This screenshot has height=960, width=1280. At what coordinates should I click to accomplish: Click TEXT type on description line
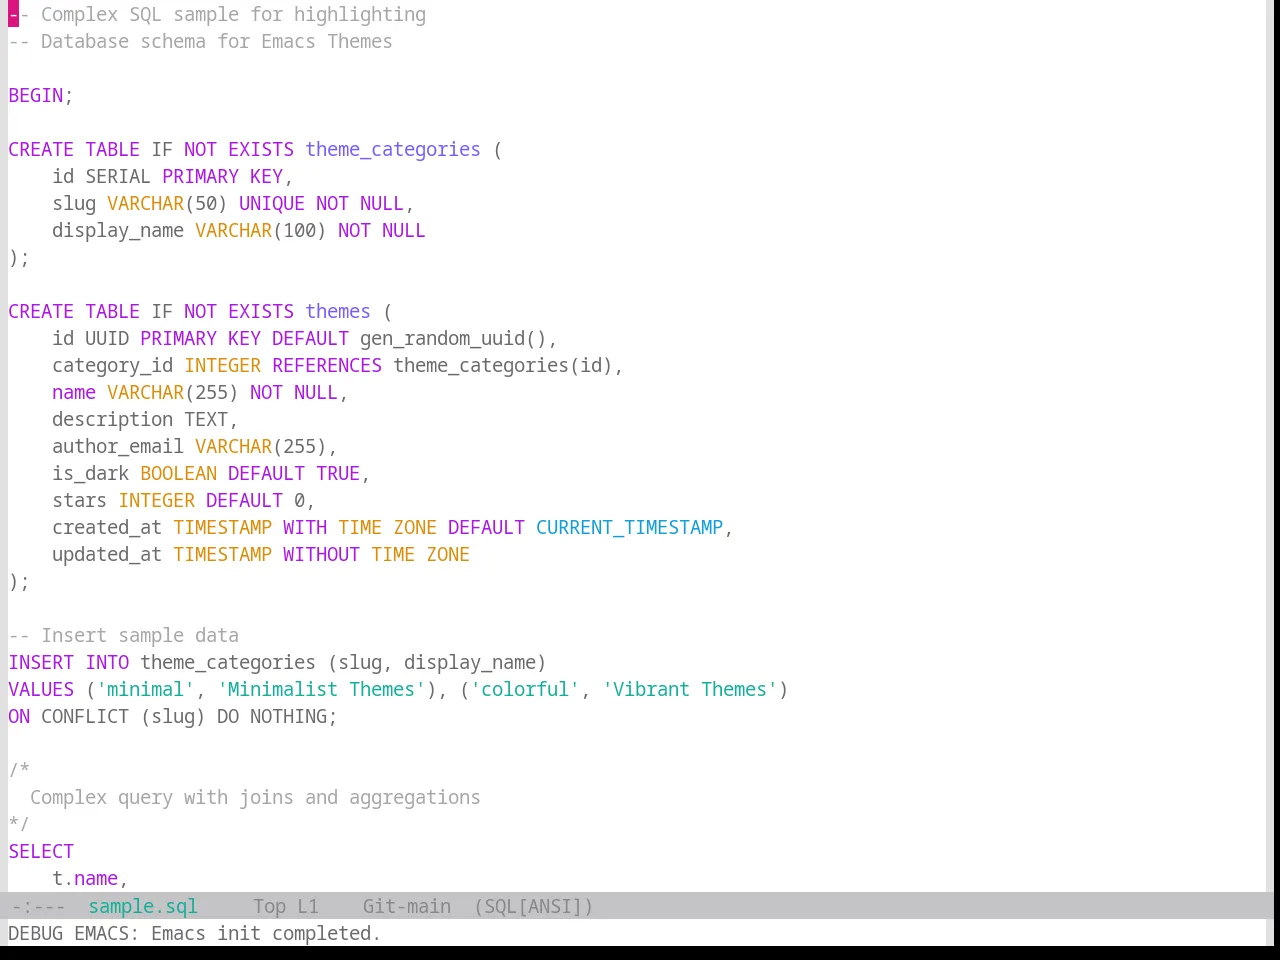pos(206,419)
